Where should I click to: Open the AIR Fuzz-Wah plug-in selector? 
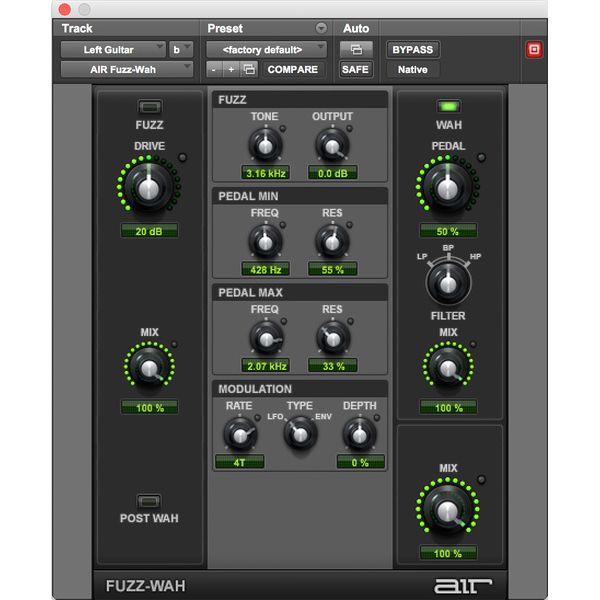pos(127,70)
